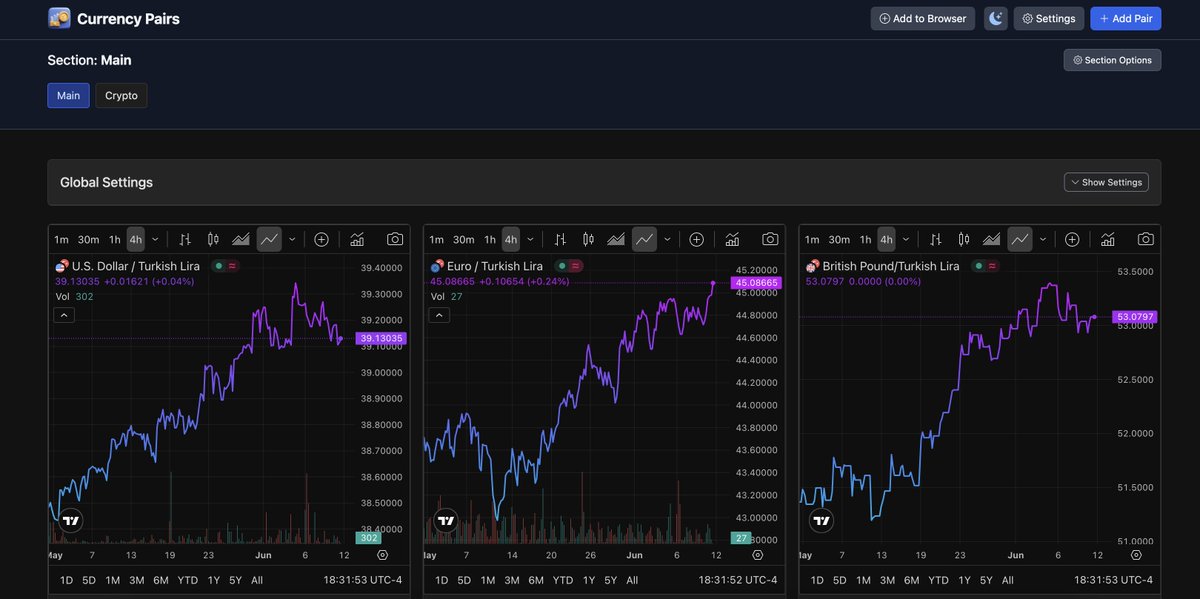Open Section Options

pos(1113,60)
